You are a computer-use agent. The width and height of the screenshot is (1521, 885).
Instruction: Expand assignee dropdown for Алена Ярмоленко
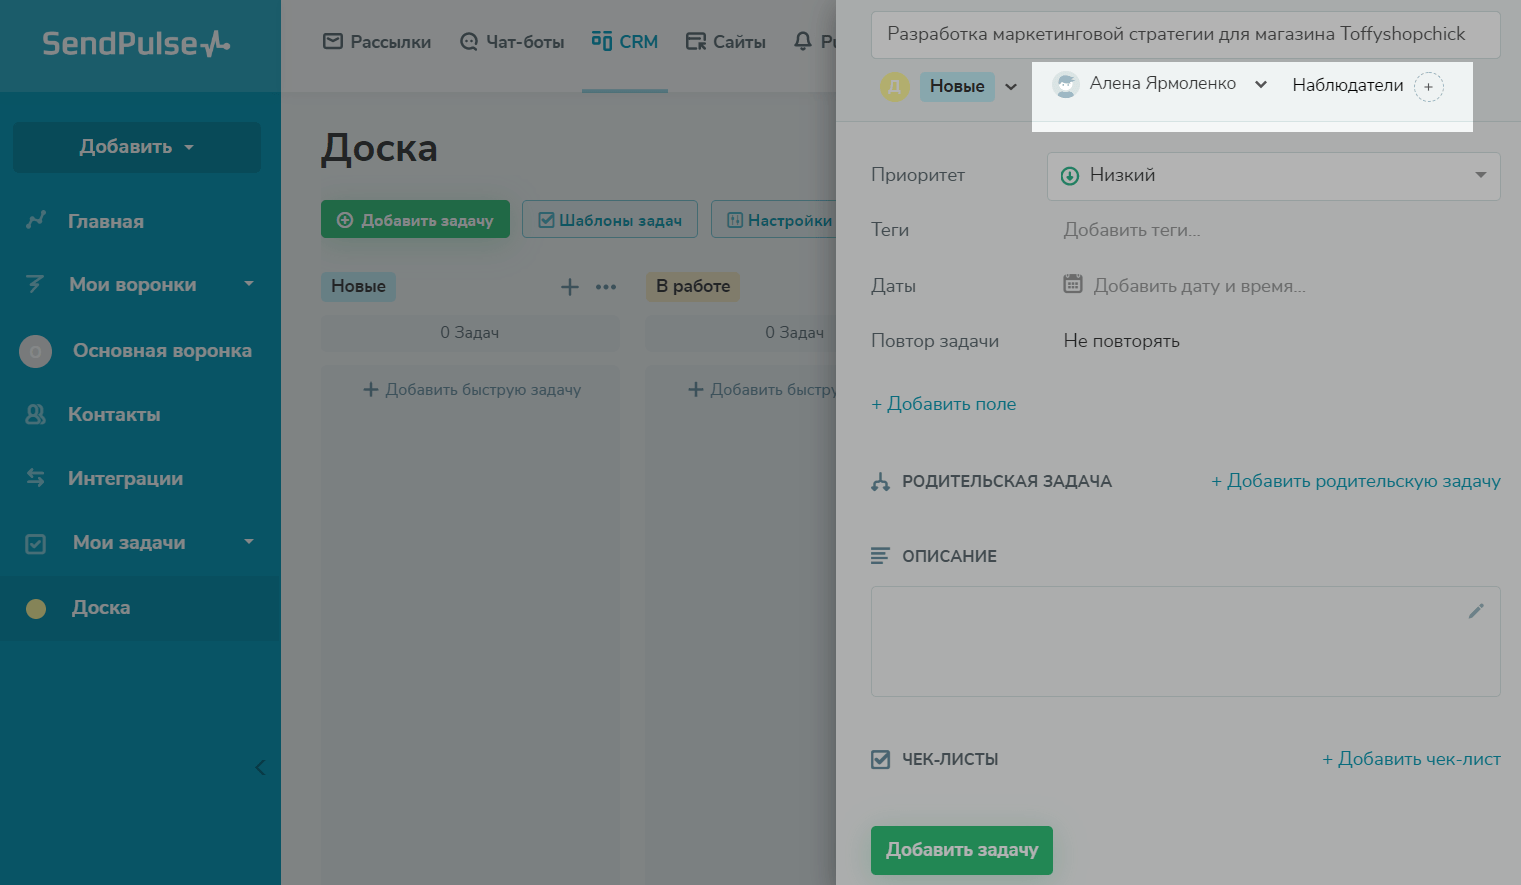pyautogui.click(x=1261, y=85)
